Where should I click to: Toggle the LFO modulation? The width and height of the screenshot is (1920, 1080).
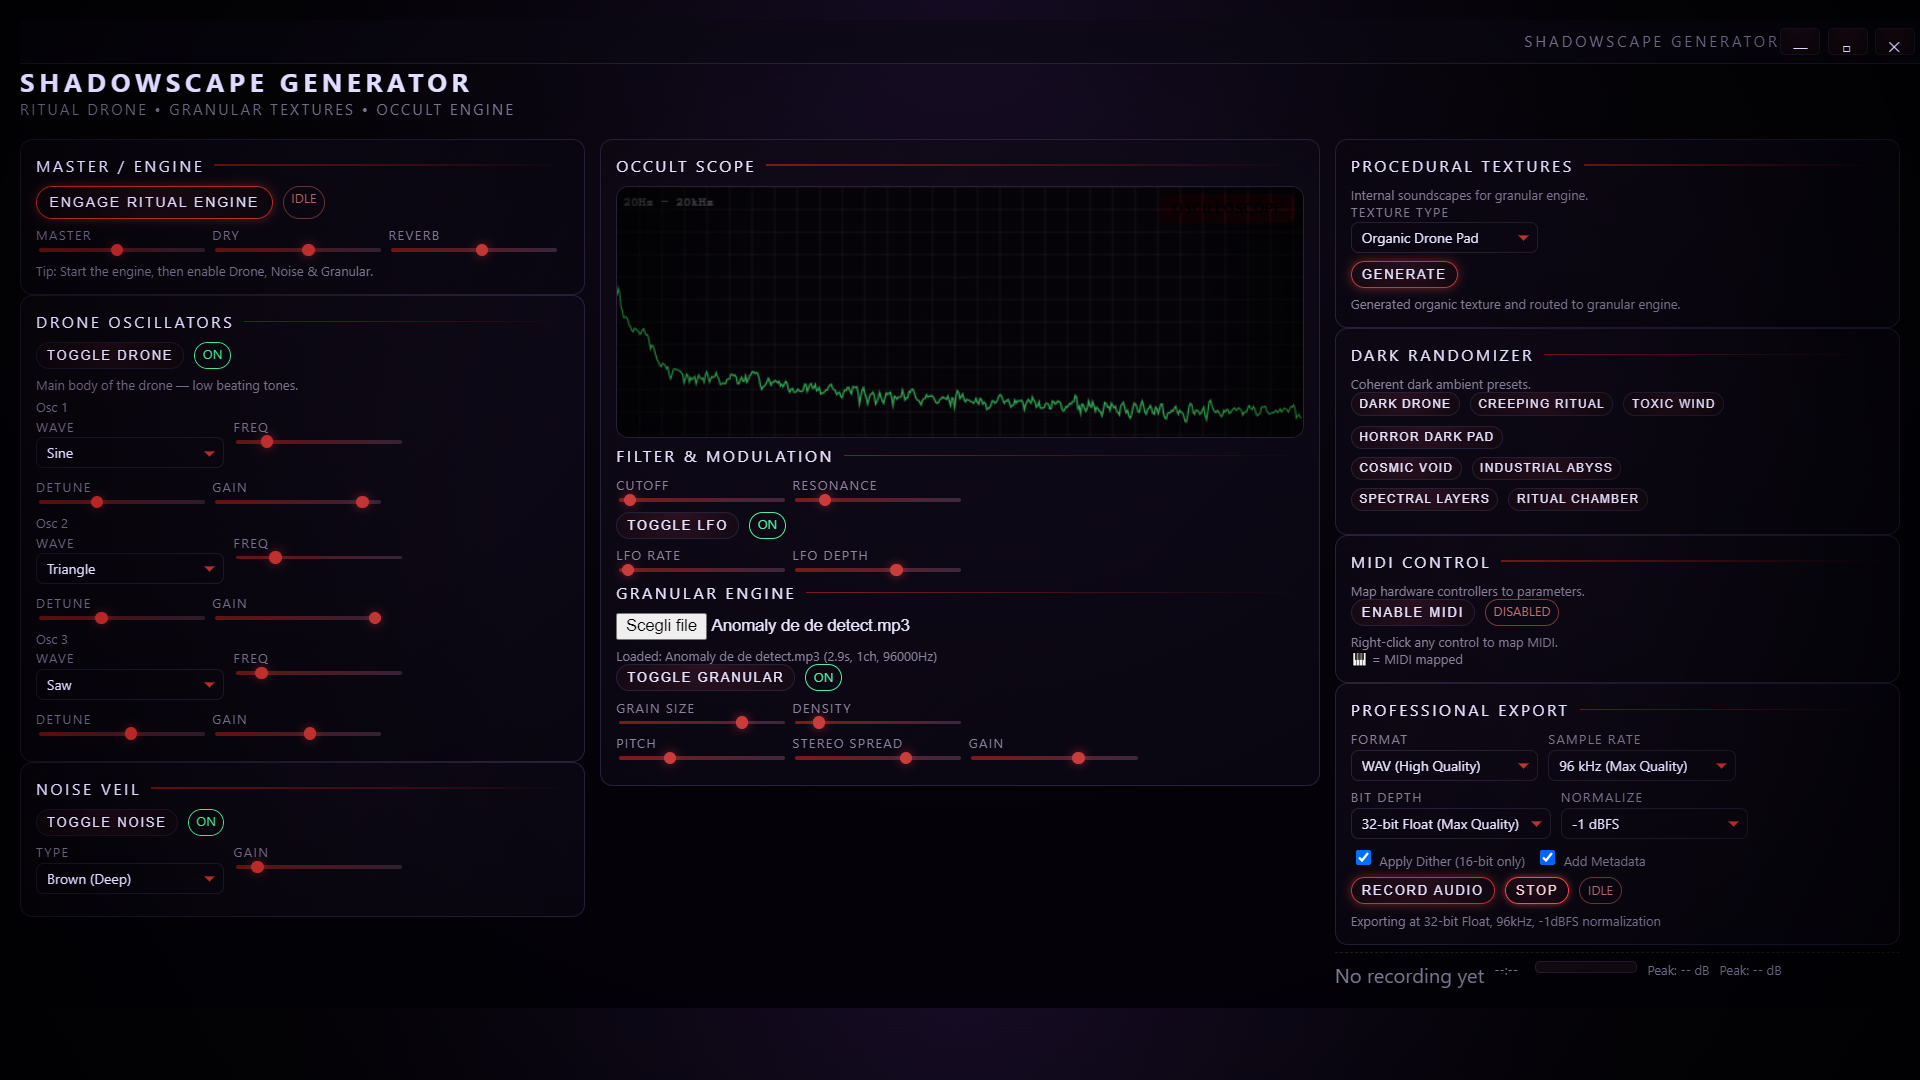(677, 525)
